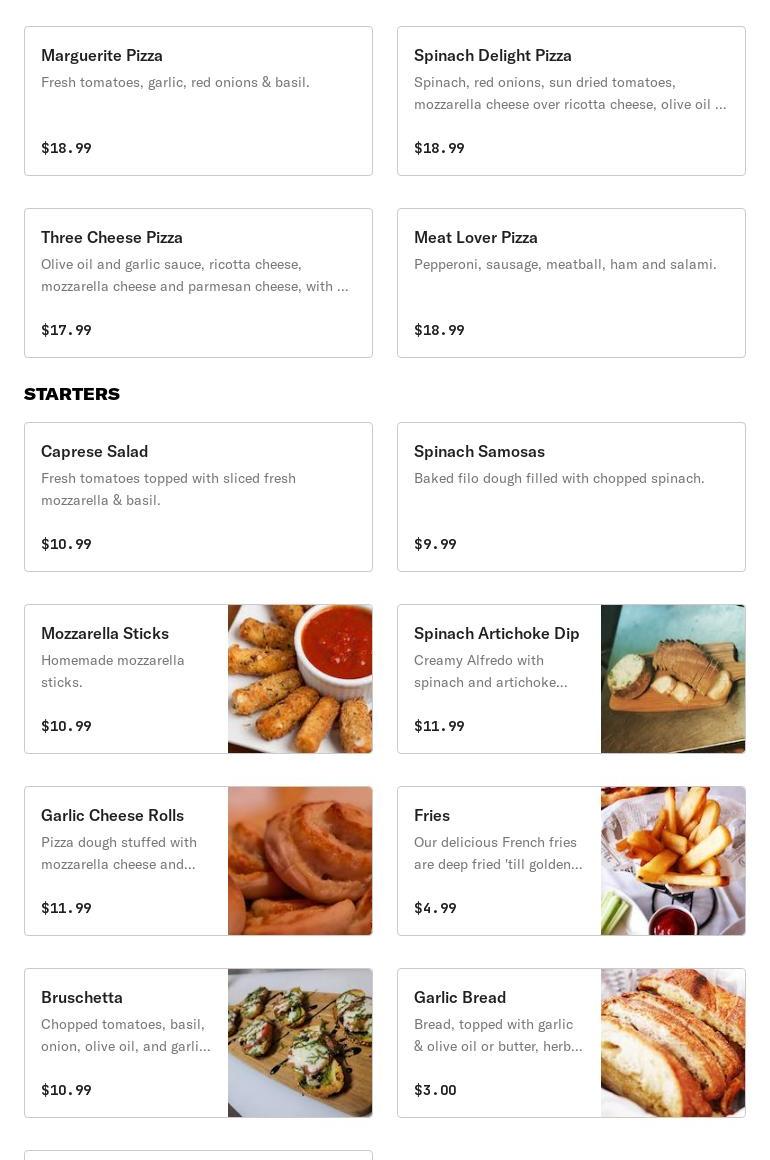View the Spinach Artichoke Dip photo
The width and height of the screenshot is (770, 1160).
point(673,679)
